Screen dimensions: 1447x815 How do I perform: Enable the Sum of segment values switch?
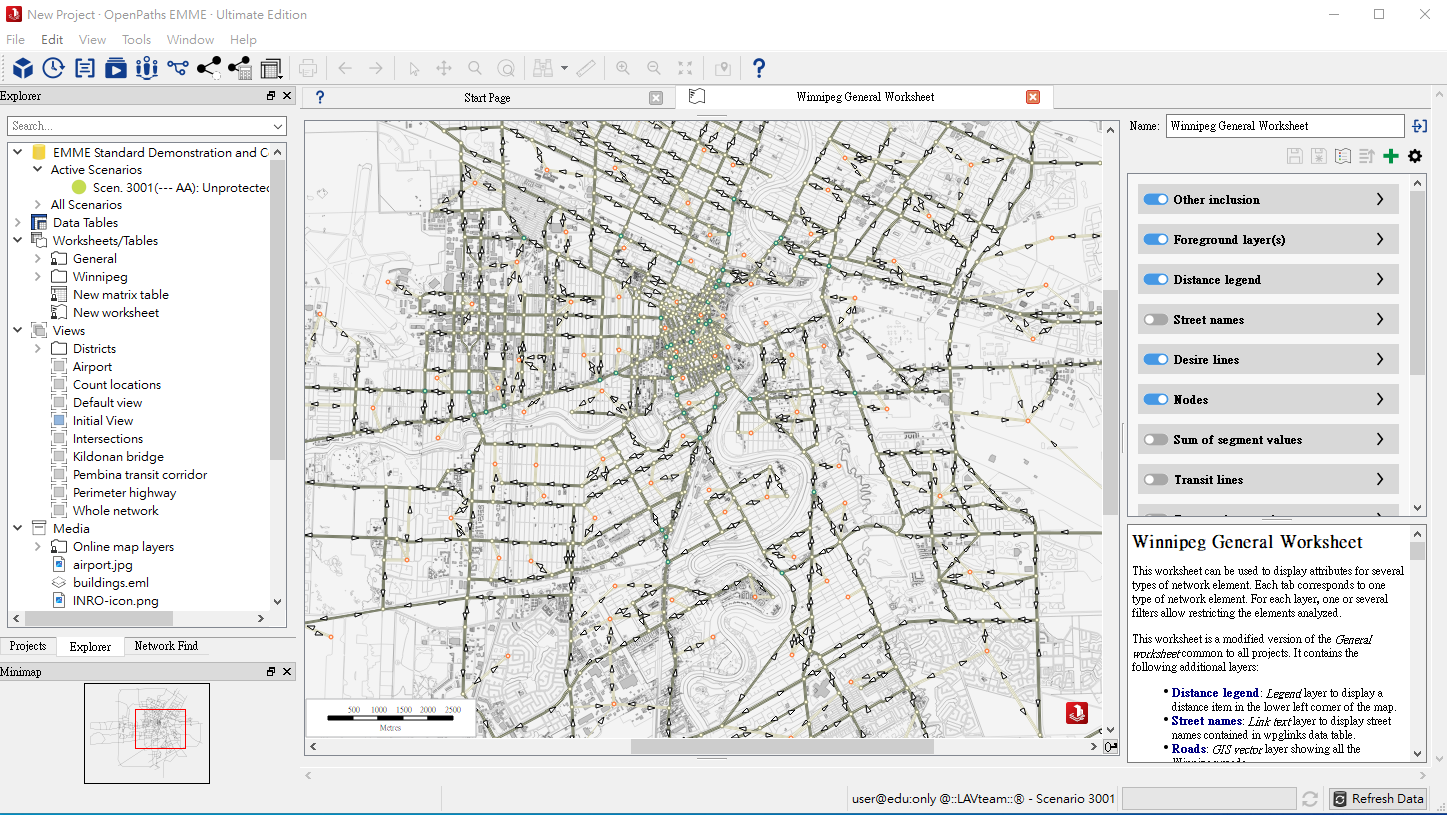coord(1156,439)
